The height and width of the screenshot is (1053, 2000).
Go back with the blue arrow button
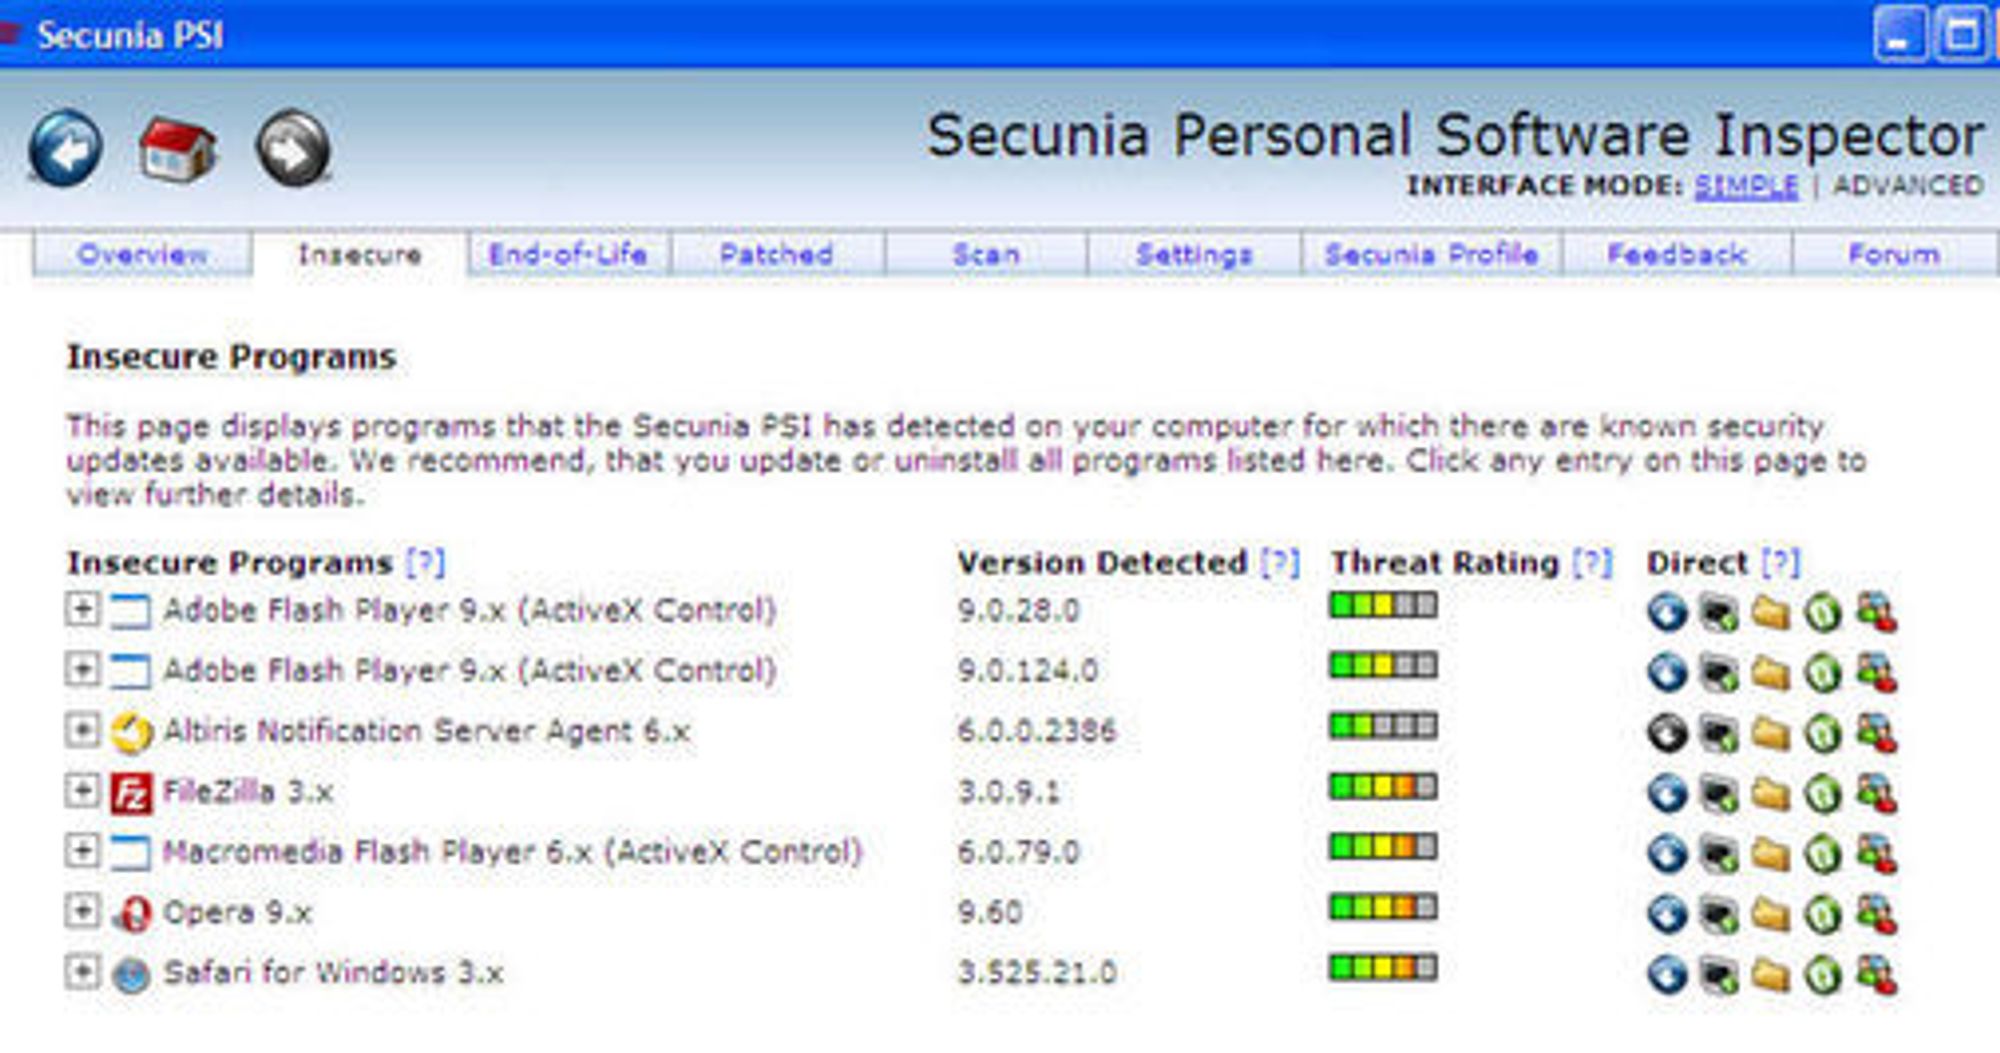pos(65,149)
